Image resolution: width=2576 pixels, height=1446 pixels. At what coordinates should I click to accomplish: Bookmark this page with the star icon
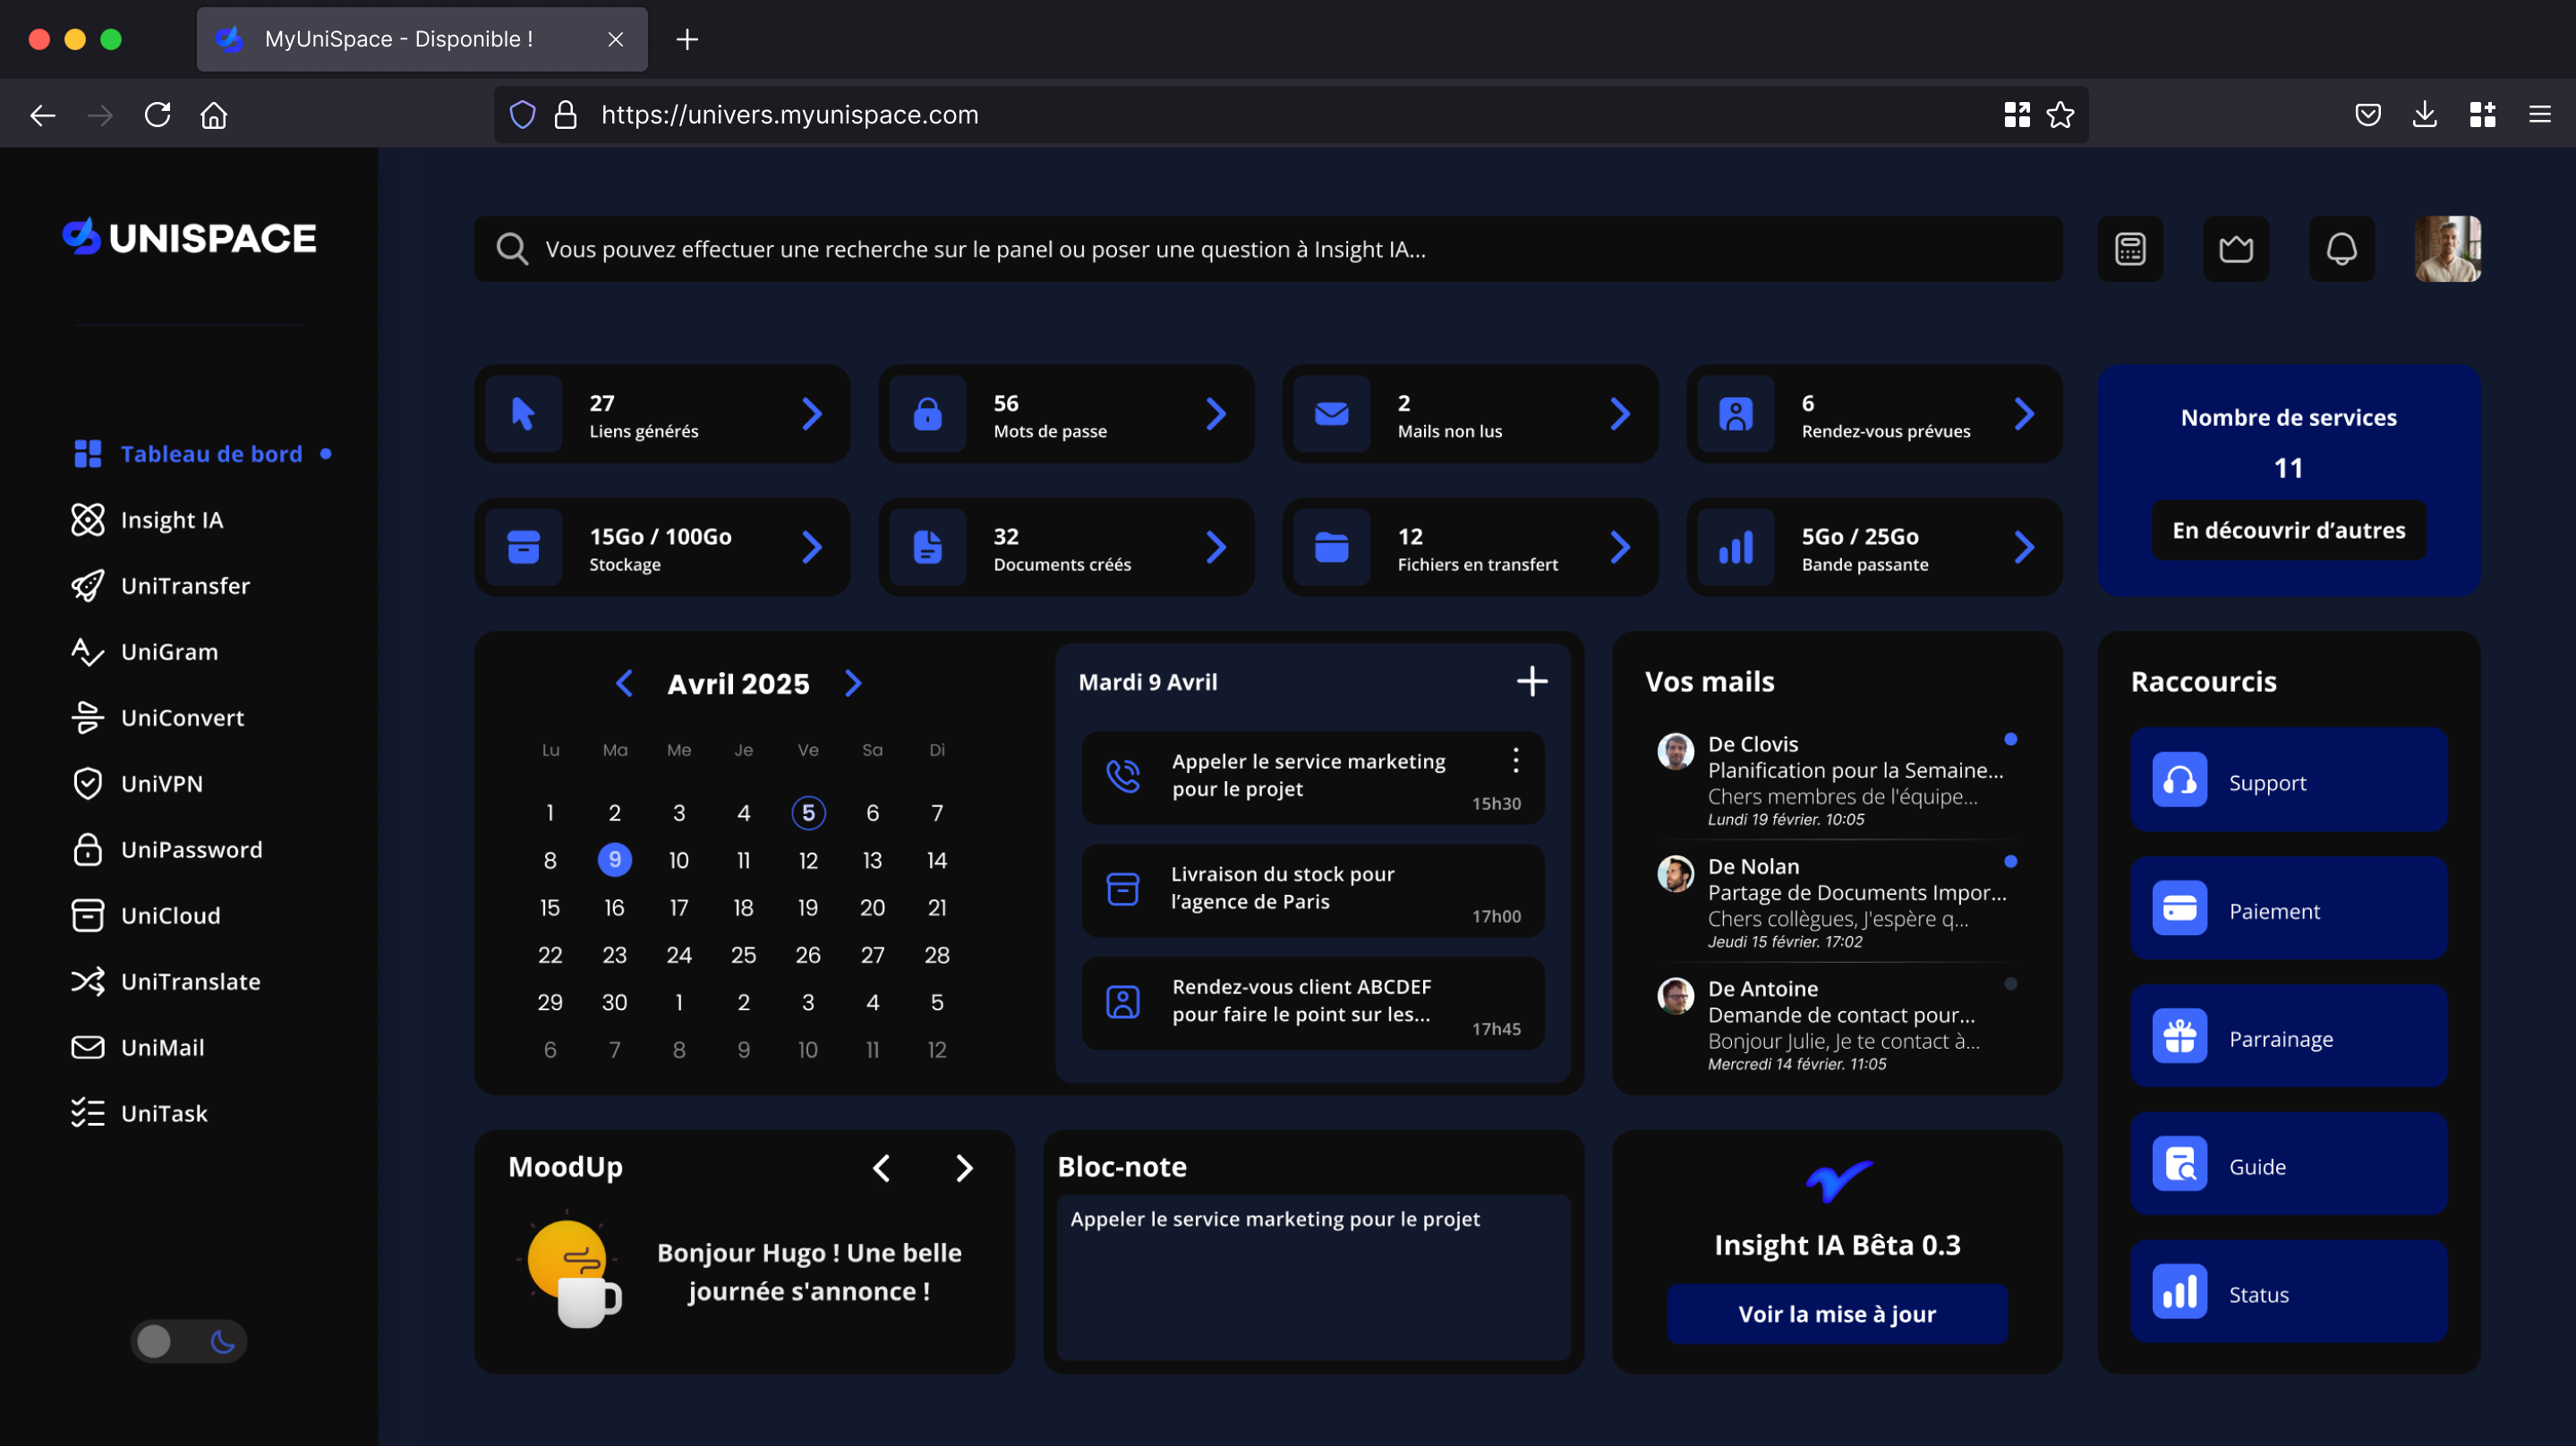(2060, 115)
